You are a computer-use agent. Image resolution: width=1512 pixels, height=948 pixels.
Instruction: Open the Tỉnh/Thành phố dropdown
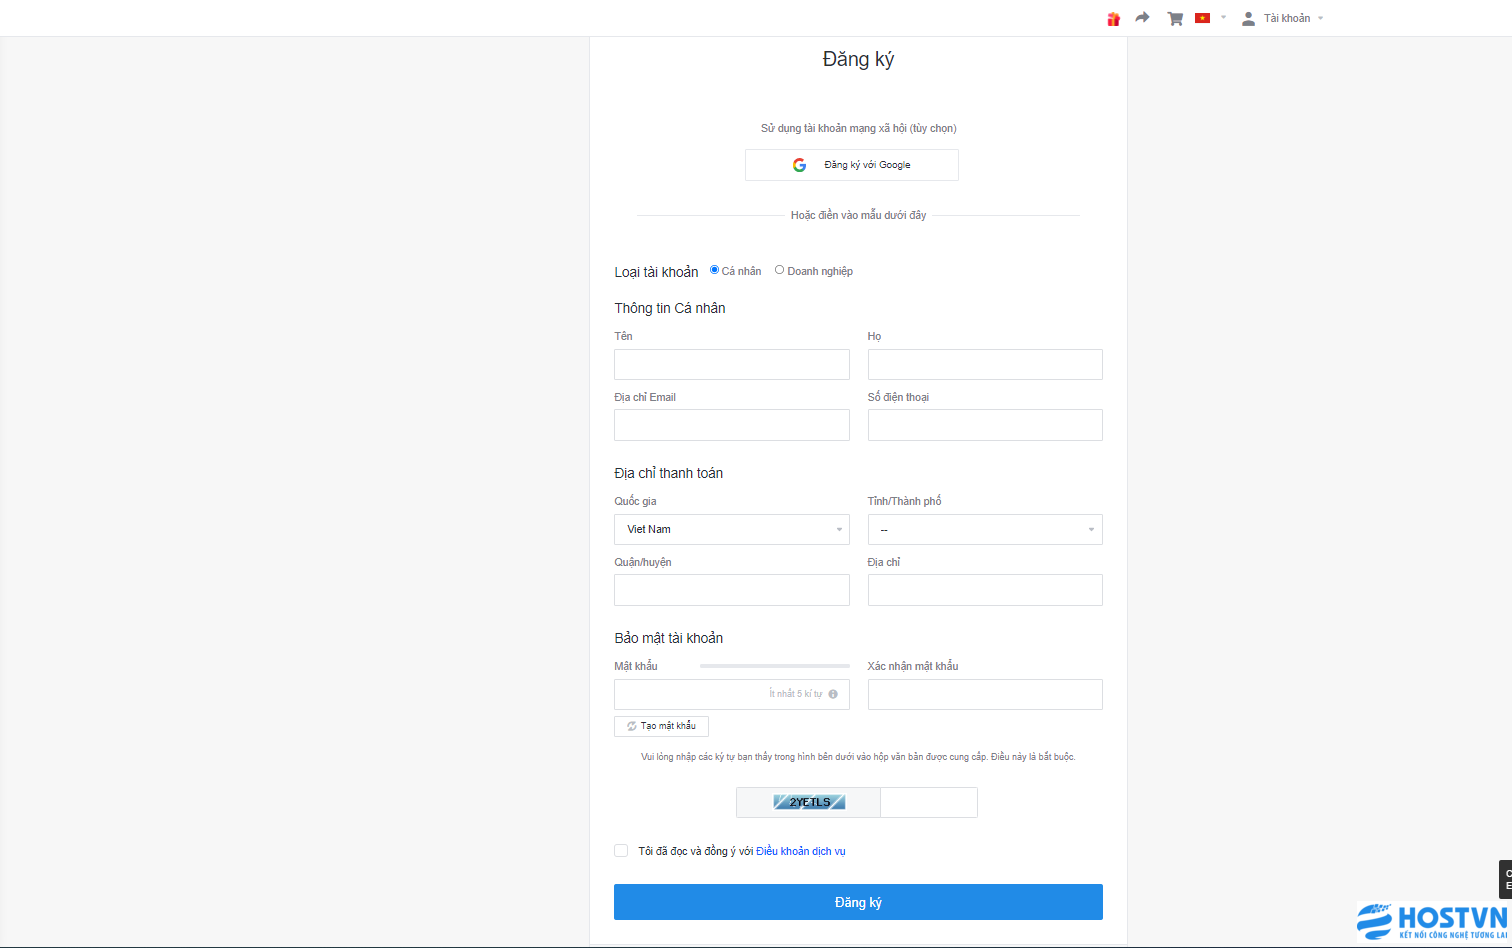[x=985, y=529]
